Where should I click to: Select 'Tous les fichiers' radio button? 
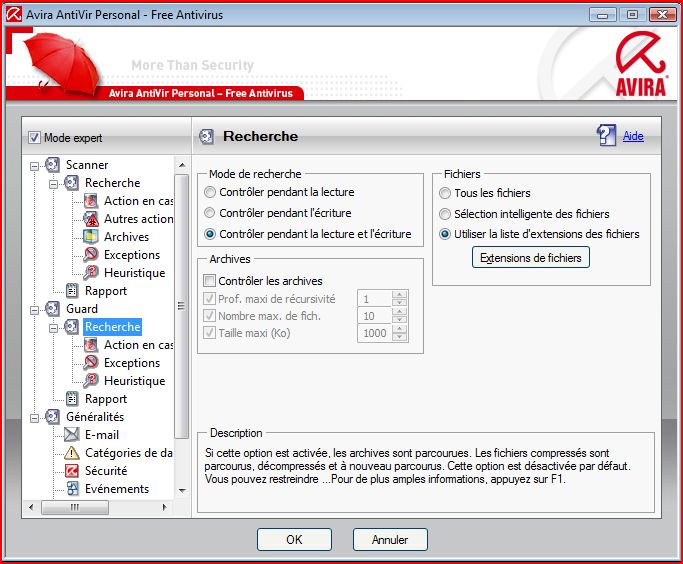pyautogui.click(x=445, y=193)
